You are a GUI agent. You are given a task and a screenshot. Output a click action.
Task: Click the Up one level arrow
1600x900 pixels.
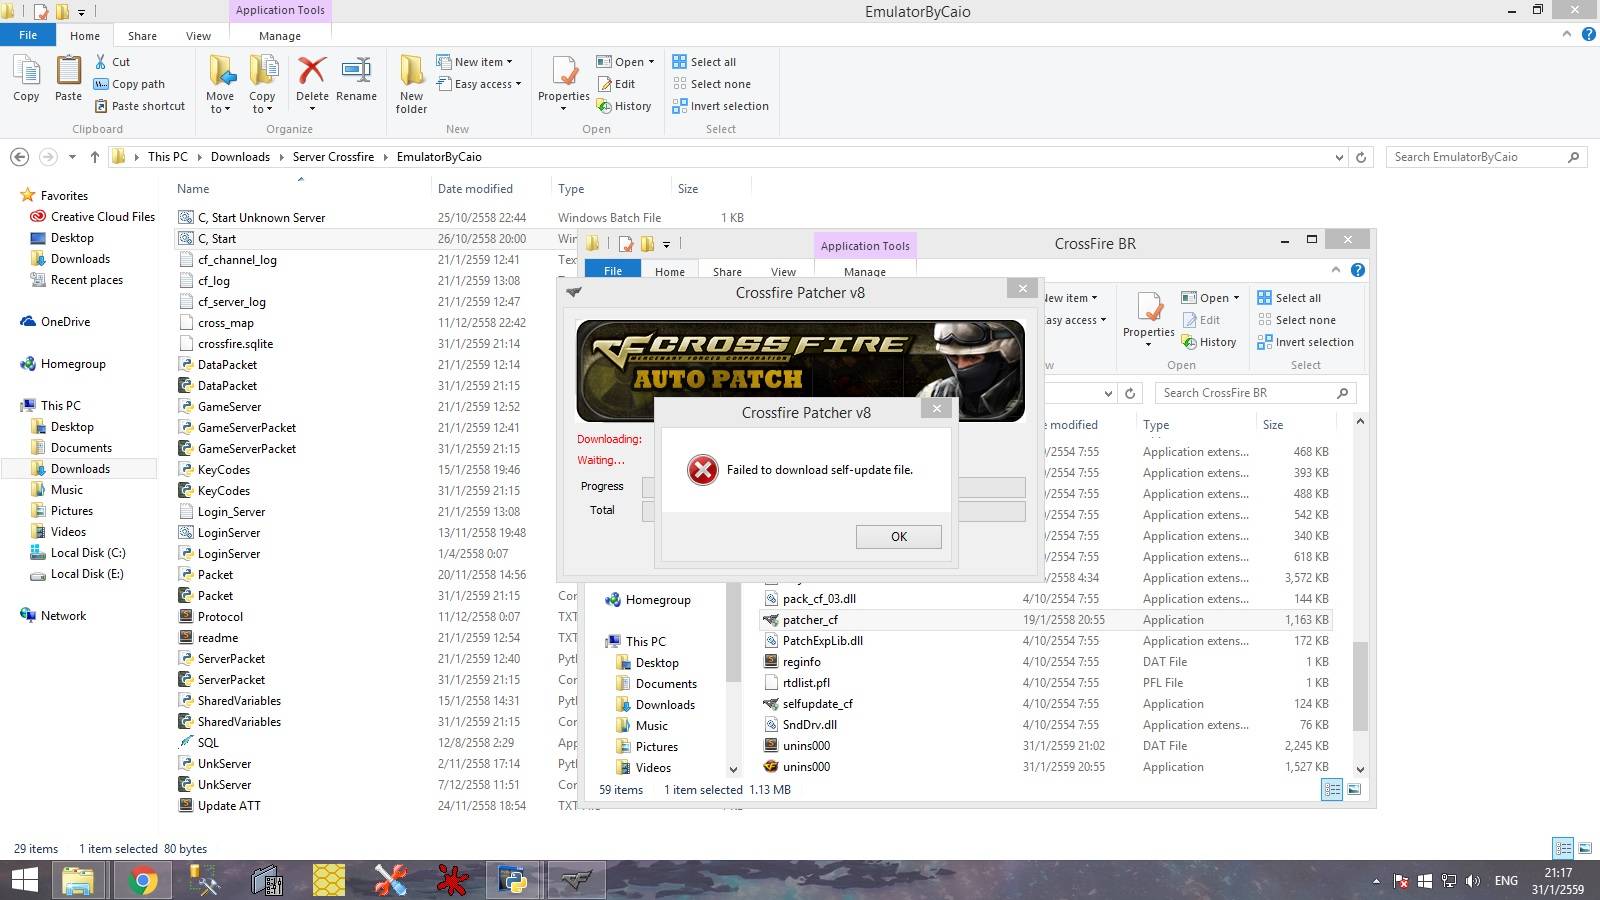94,157
